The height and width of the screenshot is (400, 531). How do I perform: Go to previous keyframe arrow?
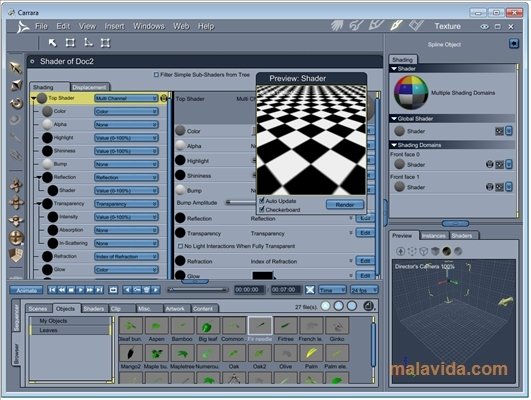coord(127,290)
